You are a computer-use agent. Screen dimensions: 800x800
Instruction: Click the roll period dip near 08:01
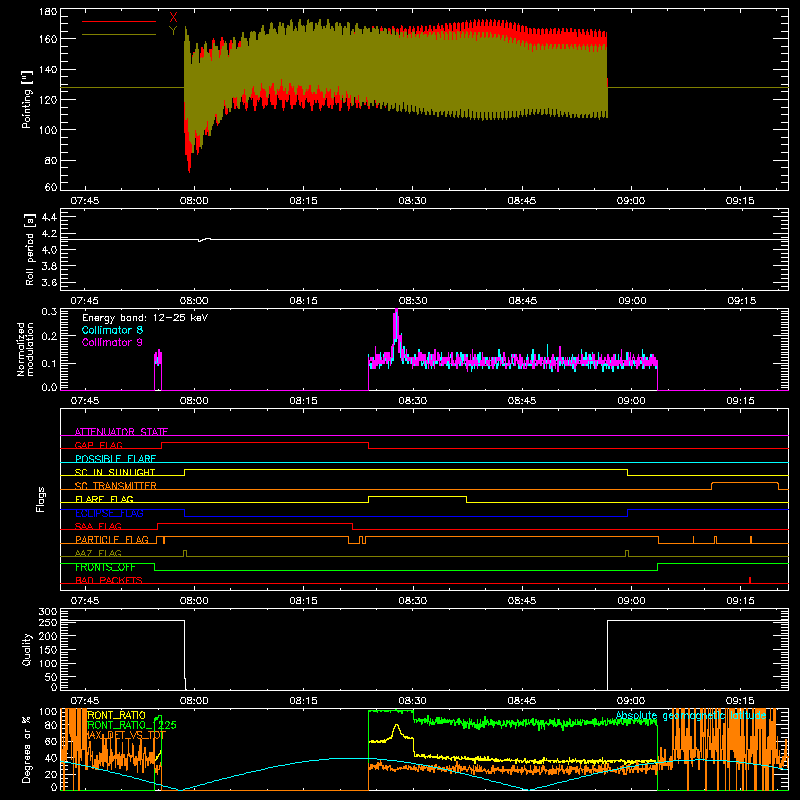tap(200, 240)
